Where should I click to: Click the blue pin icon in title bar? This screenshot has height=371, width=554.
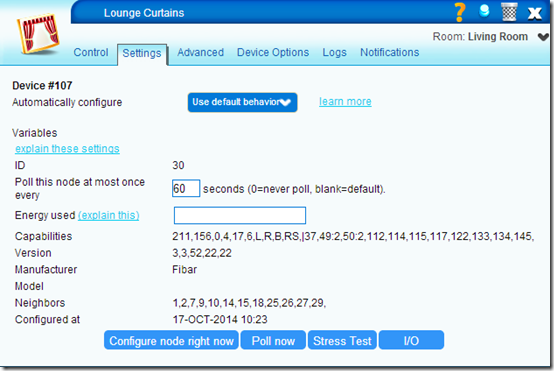tap(484, 11)
